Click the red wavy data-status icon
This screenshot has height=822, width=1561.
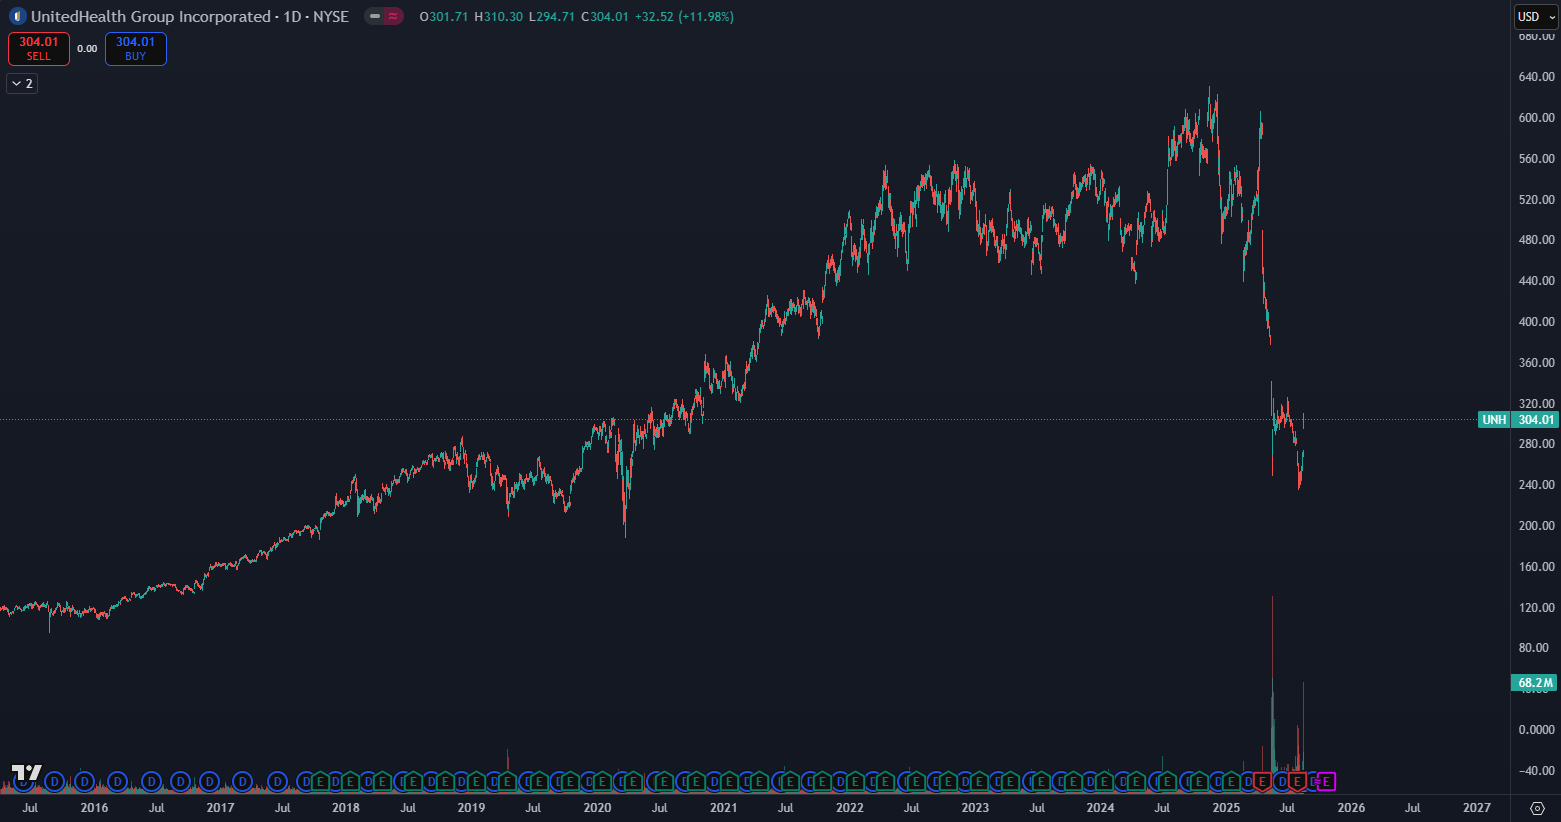coord(393,17)
